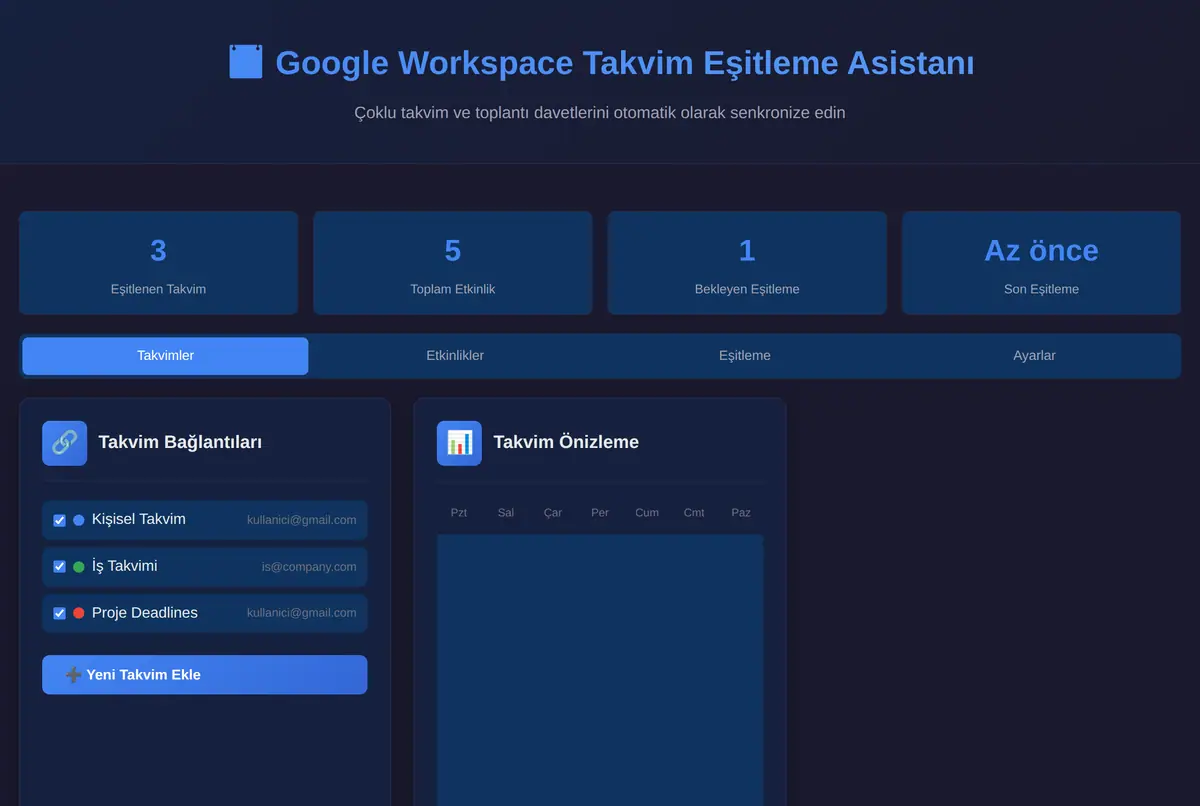Open the Ayarlar tab
Viewport: 1200px width, 806px height.
pyautogui.click(x=1034, y=356)
